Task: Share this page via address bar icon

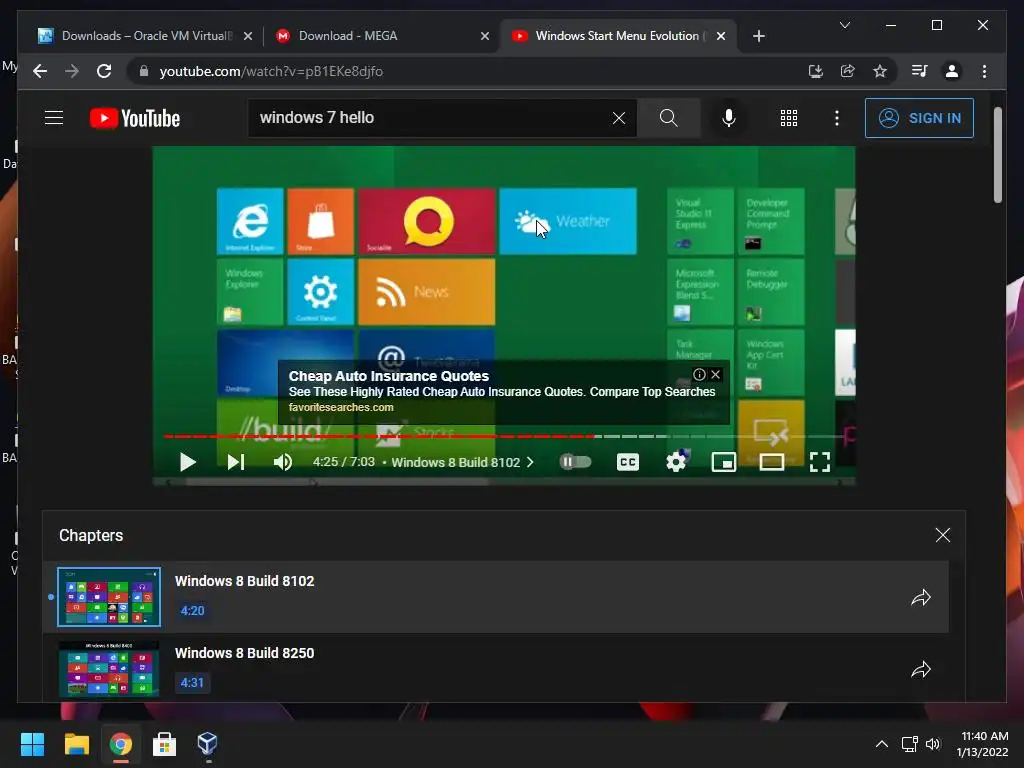Action: [848, 71]
